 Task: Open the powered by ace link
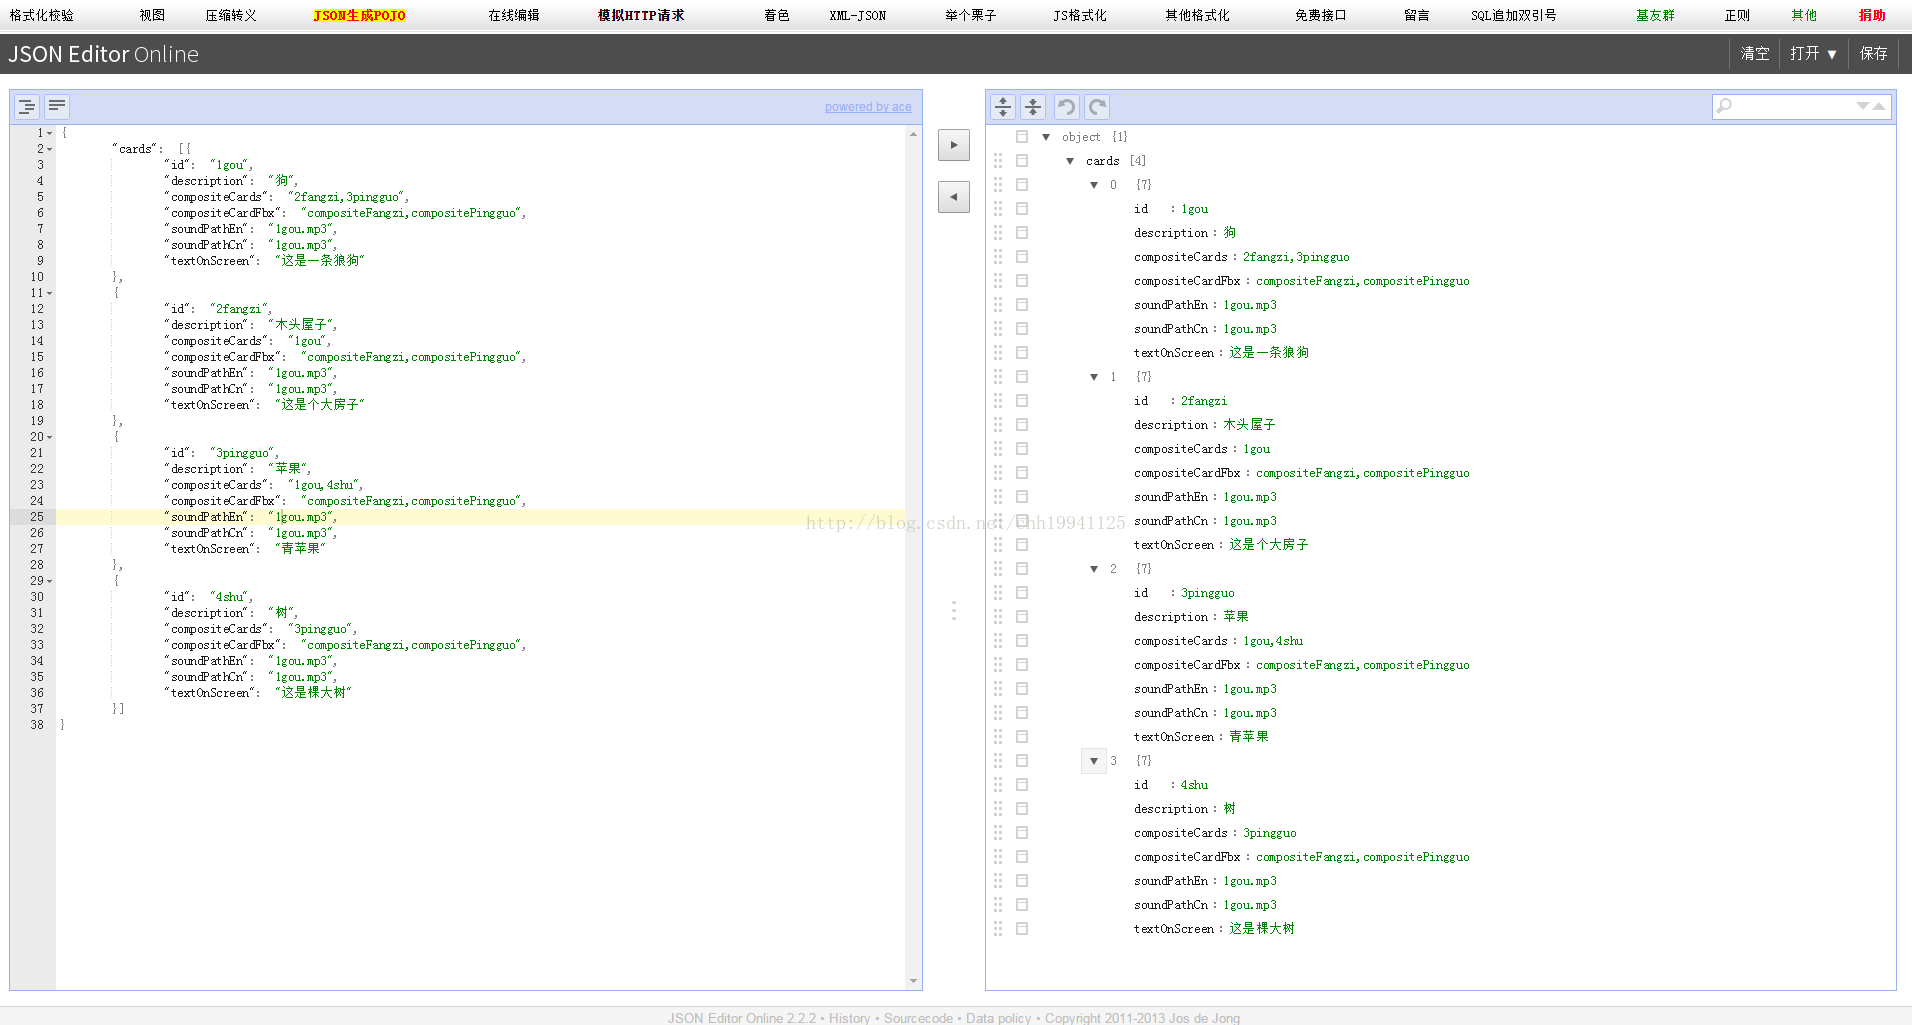pyautogui.click(x=868, y=107)
